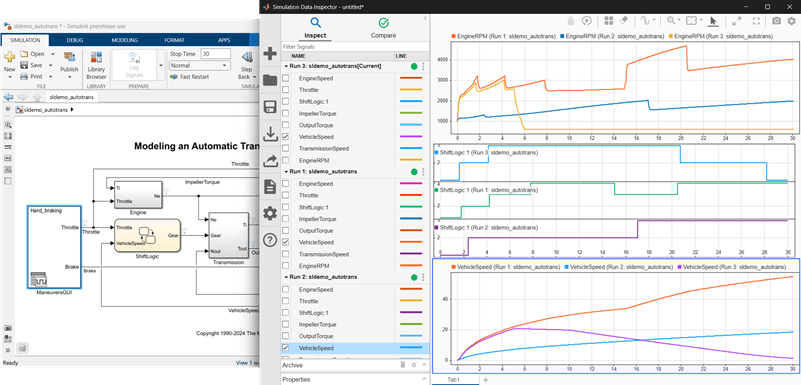Click the Fit to view icon in plot toolbar

[x=691, y=20]
